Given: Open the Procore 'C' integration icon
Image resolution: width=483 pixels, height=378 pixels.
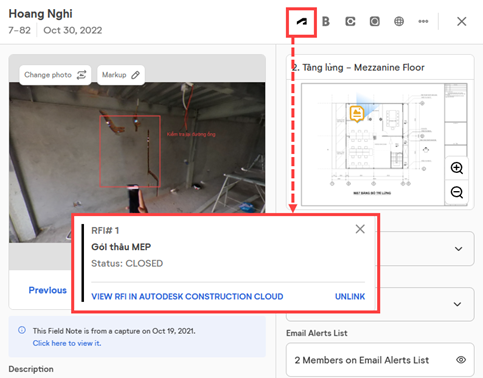Looking at the screenshot, I should coord(350,22).
